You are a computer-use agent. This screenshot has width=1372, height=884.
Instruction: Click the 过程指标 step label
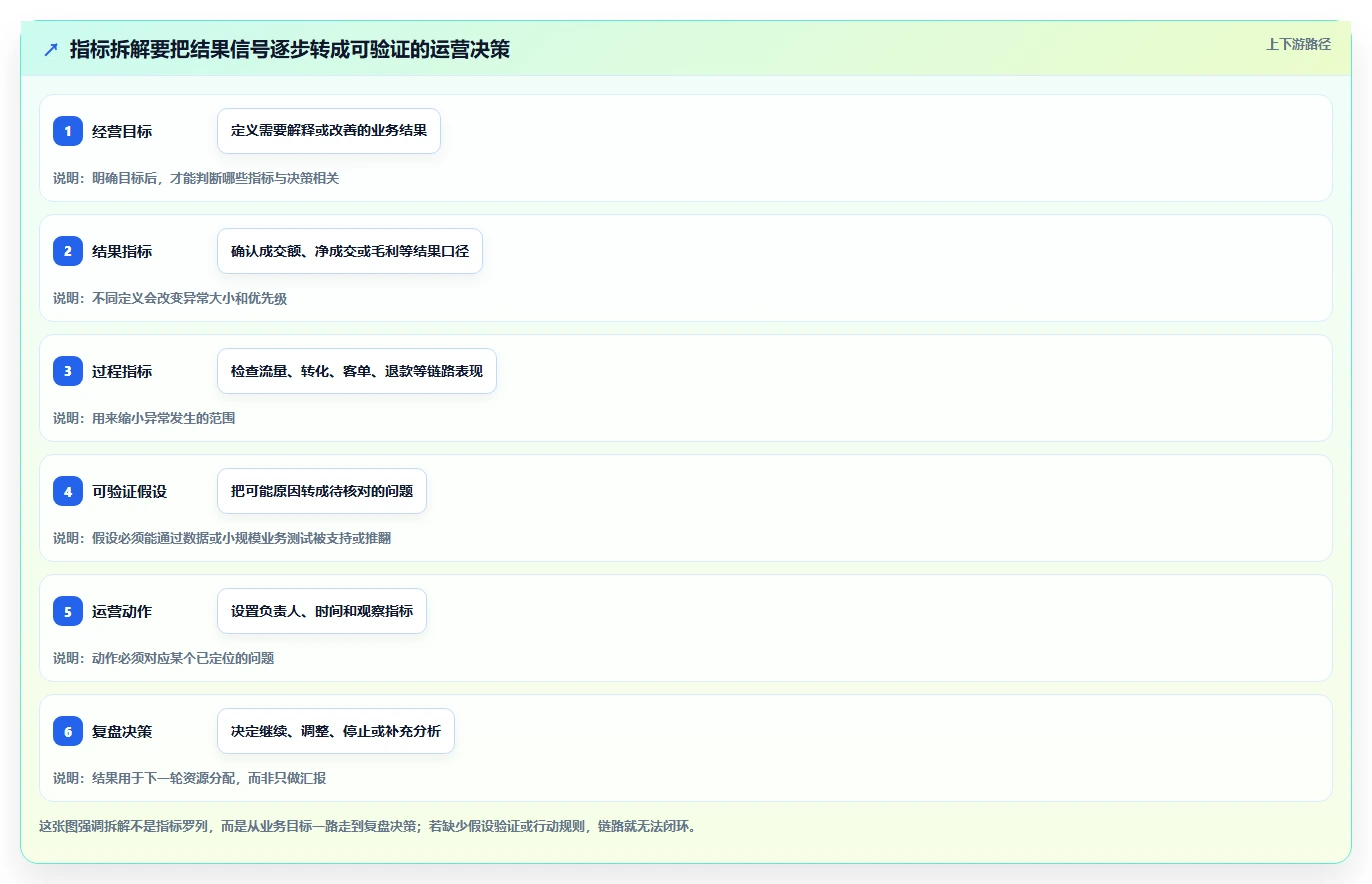pos(122,371)
